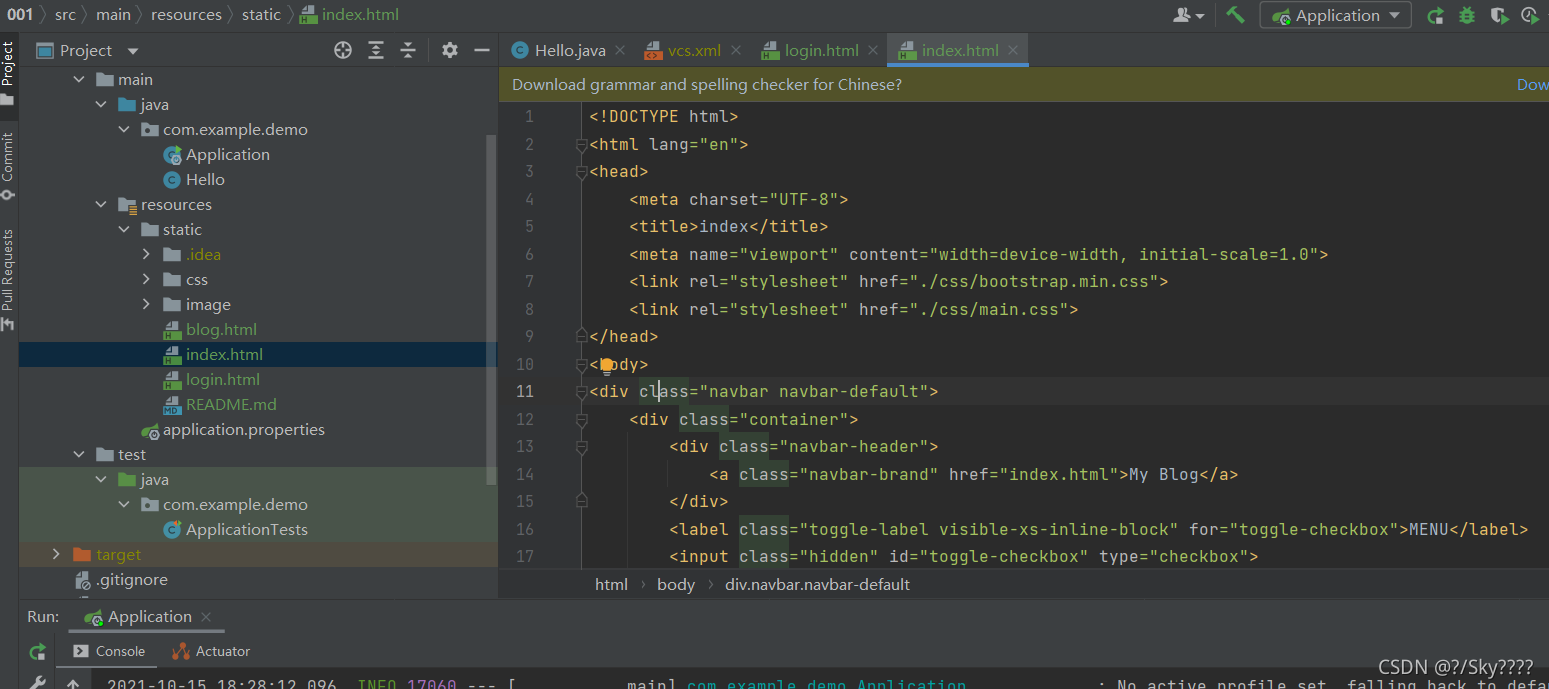Collapse the main folder in tree
Image resolution: width=1549 pixels, height=689 pixels.
(80, 80)
